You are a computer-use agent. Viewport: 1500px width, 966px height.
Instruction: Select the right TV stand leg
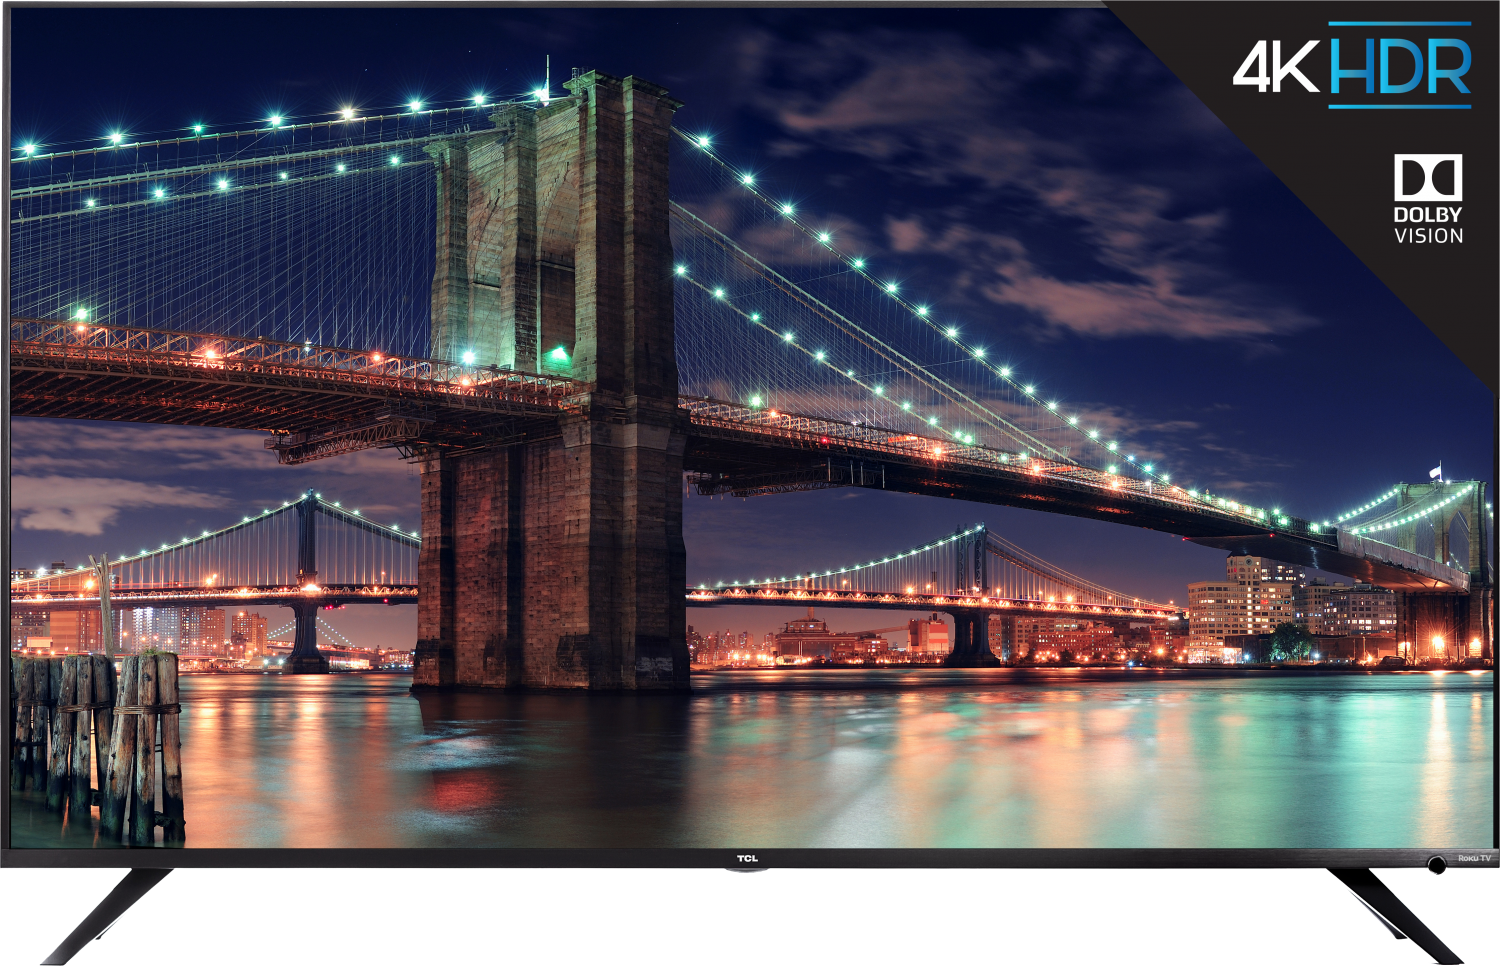[x=1405, y=915]
